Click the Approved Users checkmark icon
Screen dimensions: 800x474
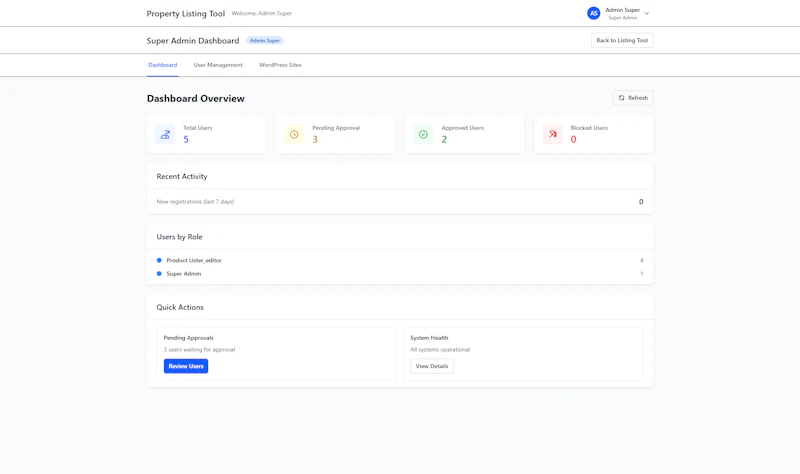(x=423, y=135)
